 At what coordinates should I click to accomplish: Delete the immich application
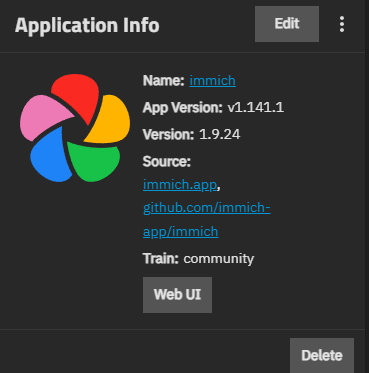pyautogui.click(x=322, y=355)
